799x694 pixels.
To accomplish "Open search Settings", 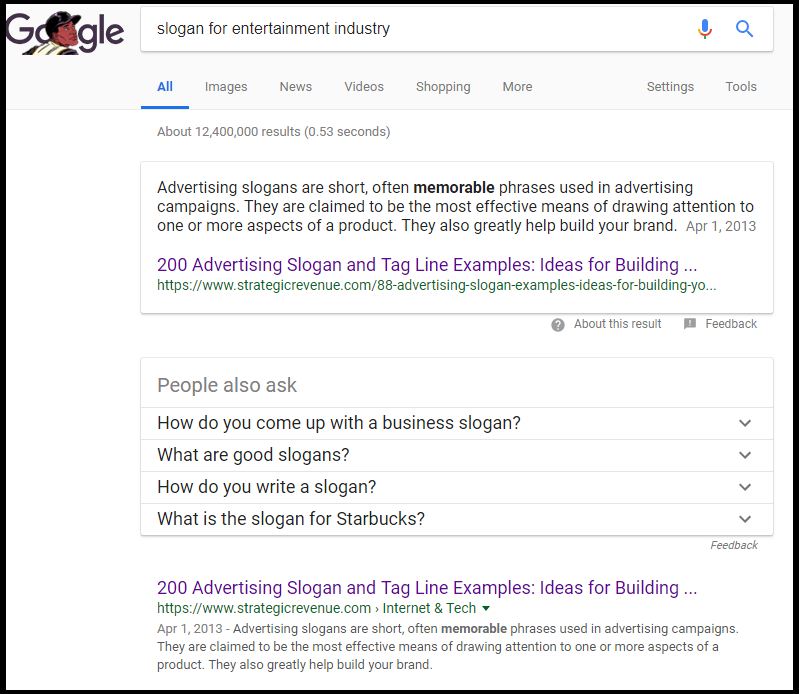I will pos(670,87).
